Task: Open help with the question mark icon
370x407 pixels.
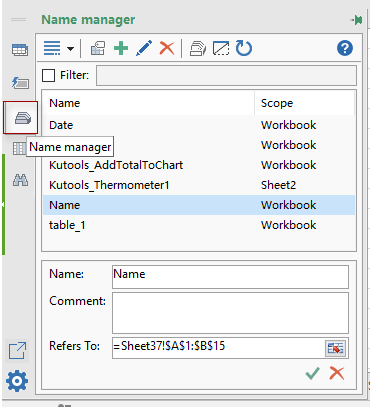Action: [345, 48]
